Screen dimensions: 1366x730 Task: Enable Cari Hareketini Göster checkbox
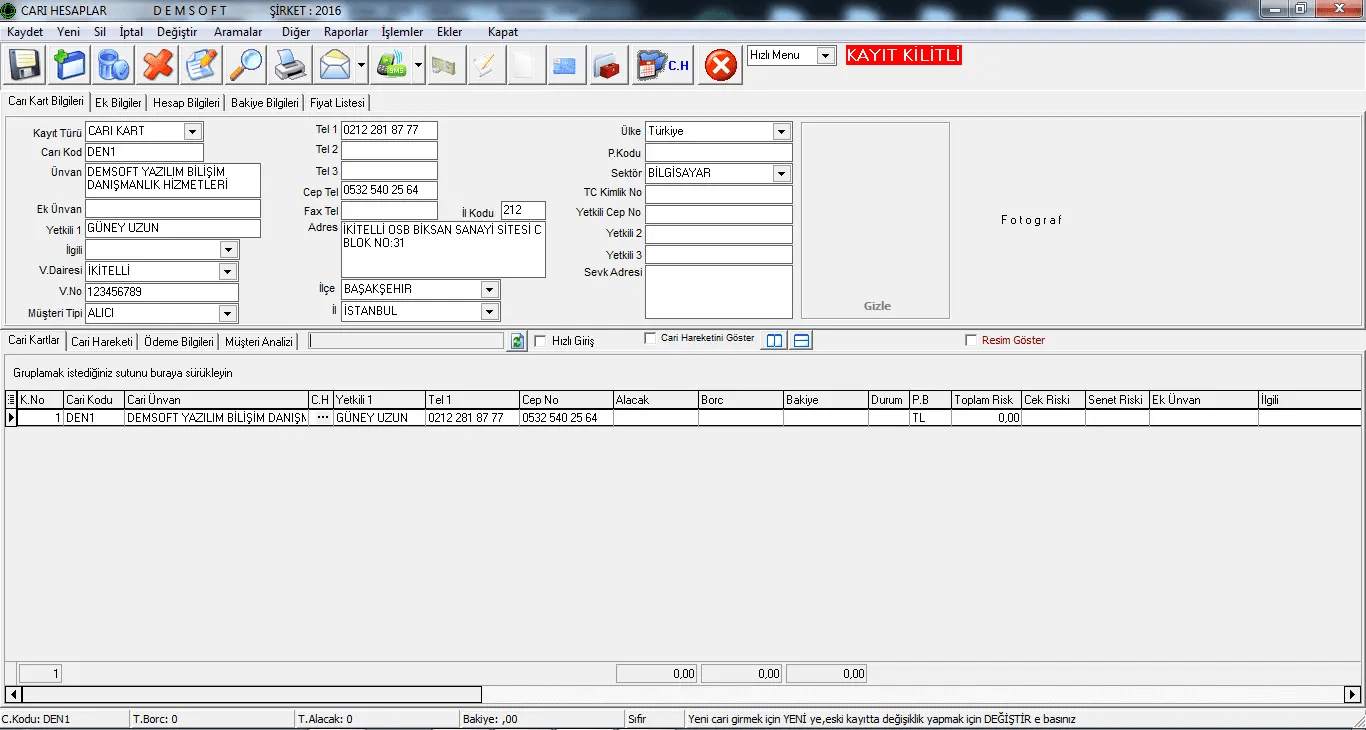(x=650, y=338)
